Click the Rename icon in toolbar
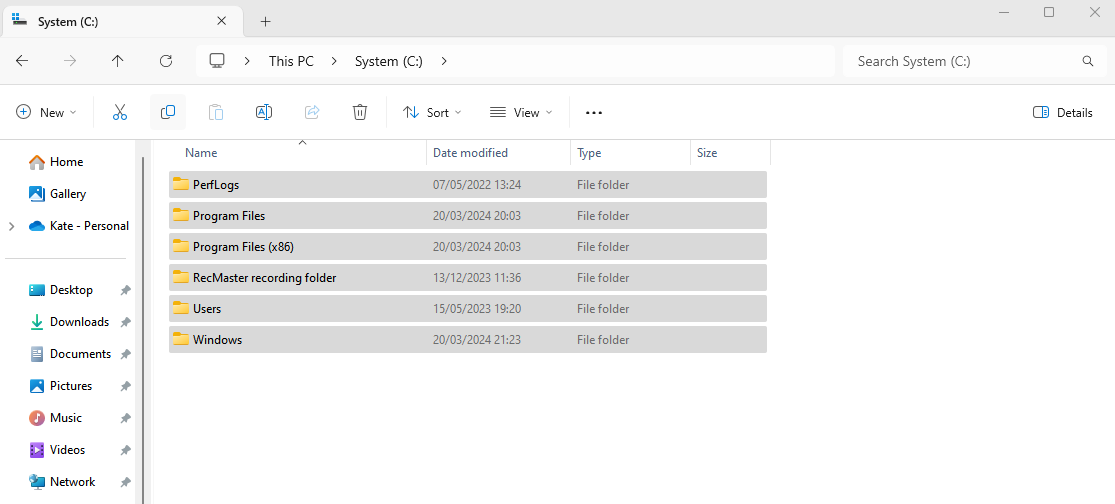Image resolution: width=1115 pixels, height=504 pixels. tap(264, 113)
